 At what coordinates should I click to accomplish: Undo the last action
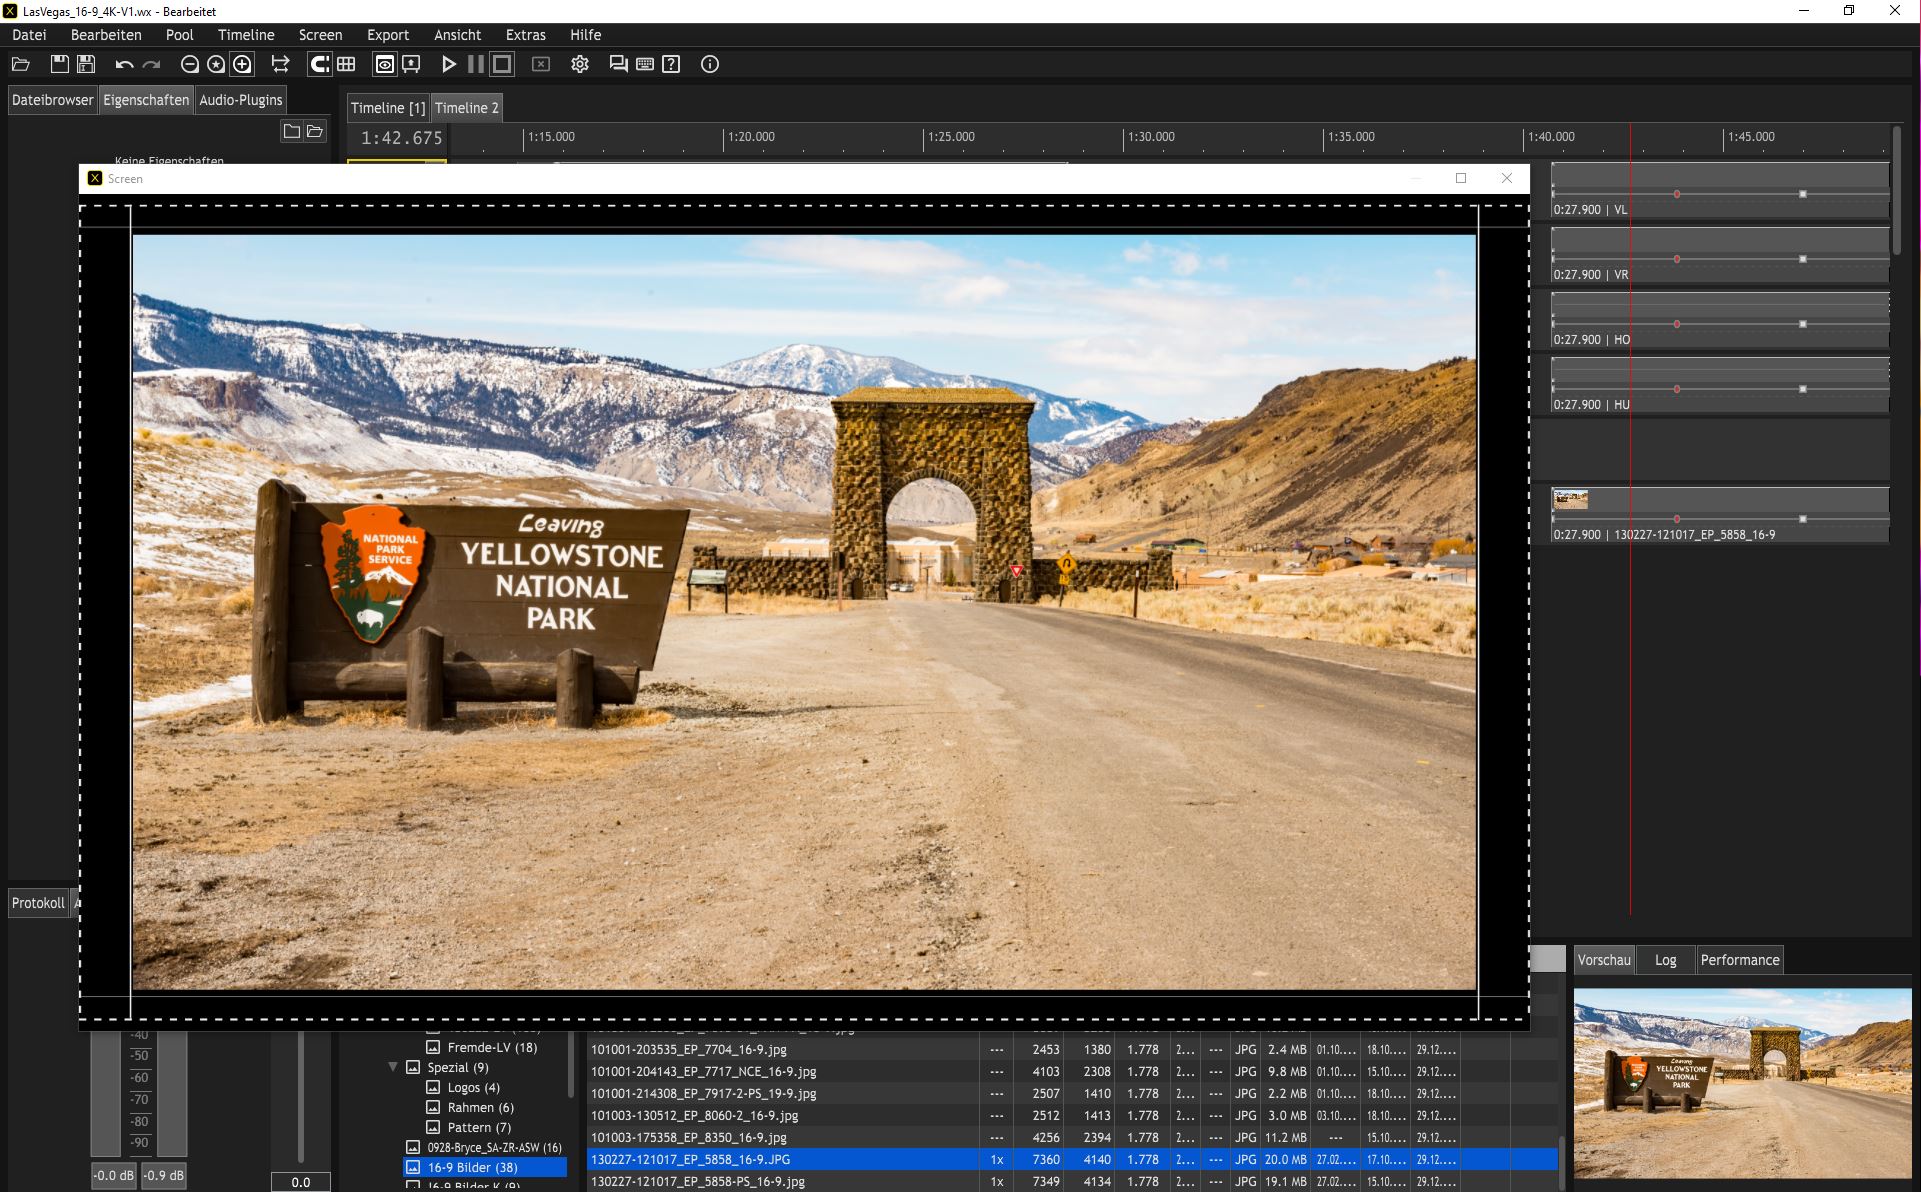124,64
